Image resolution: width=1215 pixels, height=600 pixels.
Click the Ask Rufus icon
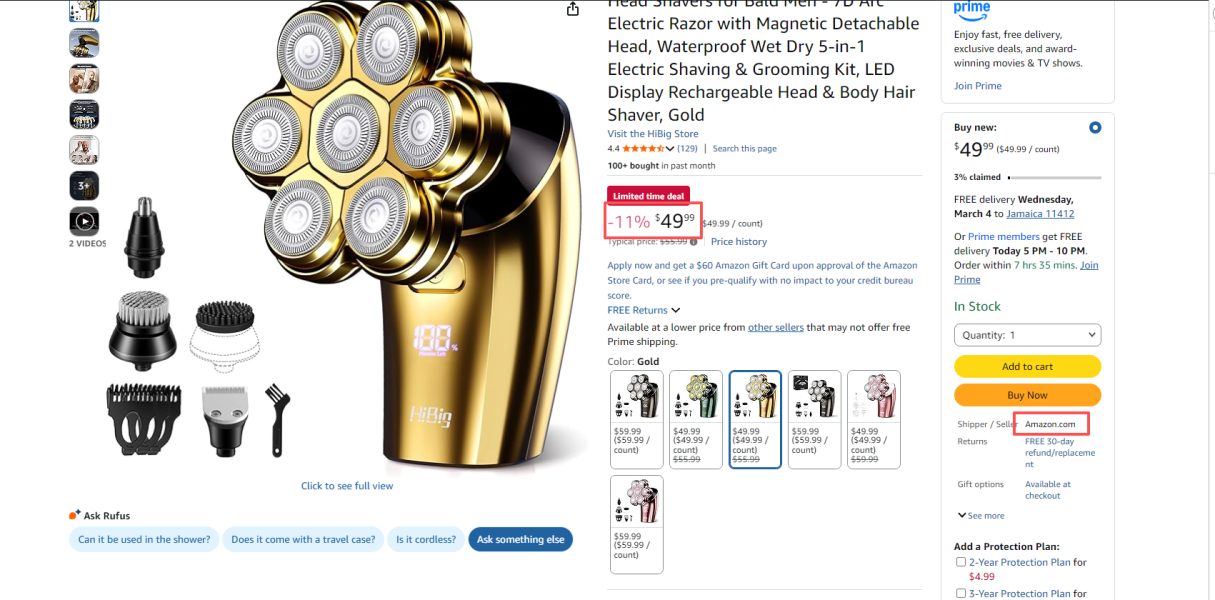(75, 515)
